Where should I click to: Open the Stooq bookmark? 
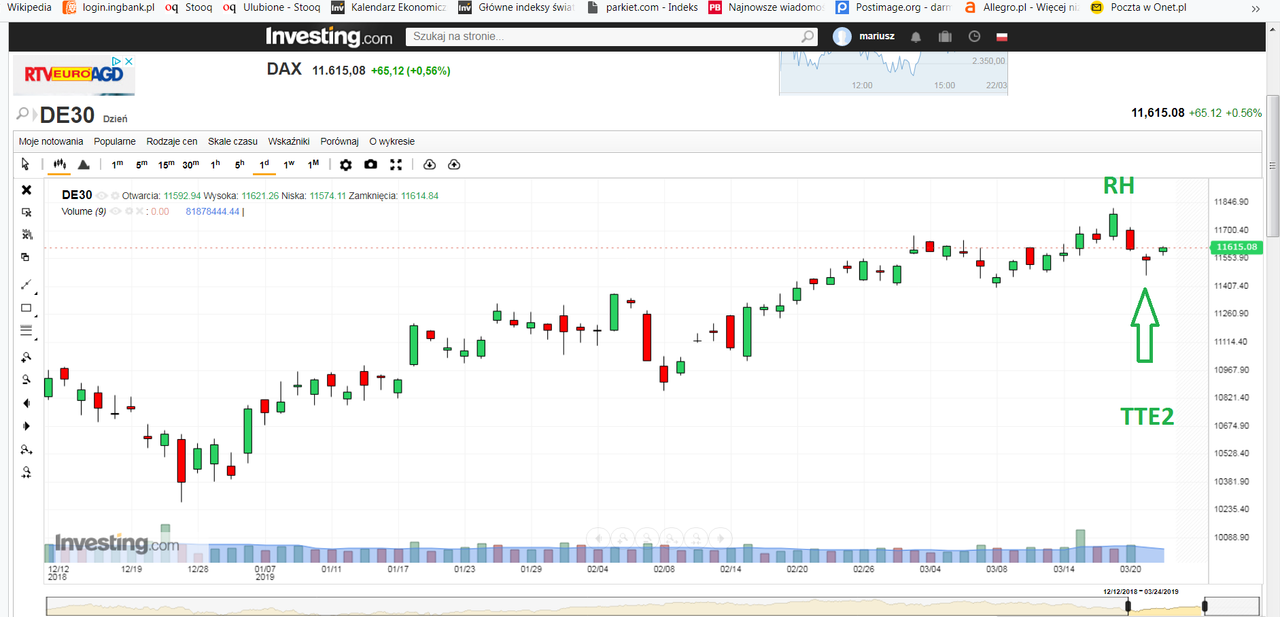189,7
